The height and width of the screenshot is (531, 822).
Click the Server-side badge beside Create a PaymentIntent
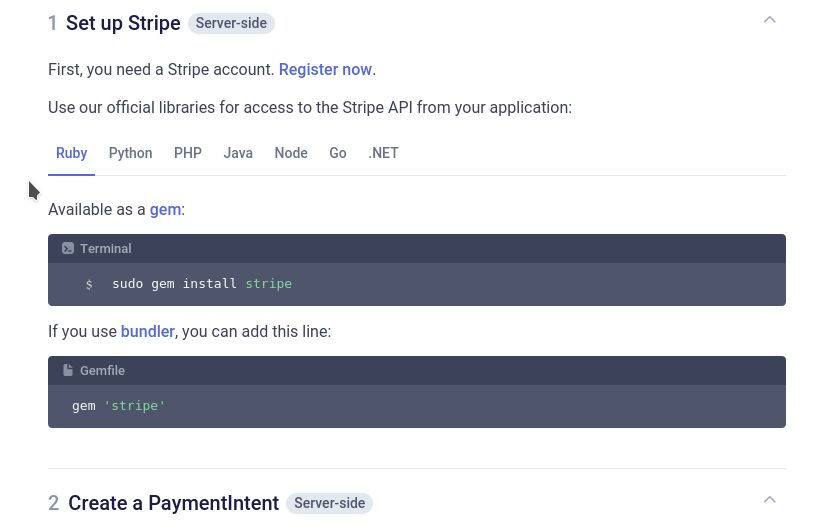[x=329, y=503]
